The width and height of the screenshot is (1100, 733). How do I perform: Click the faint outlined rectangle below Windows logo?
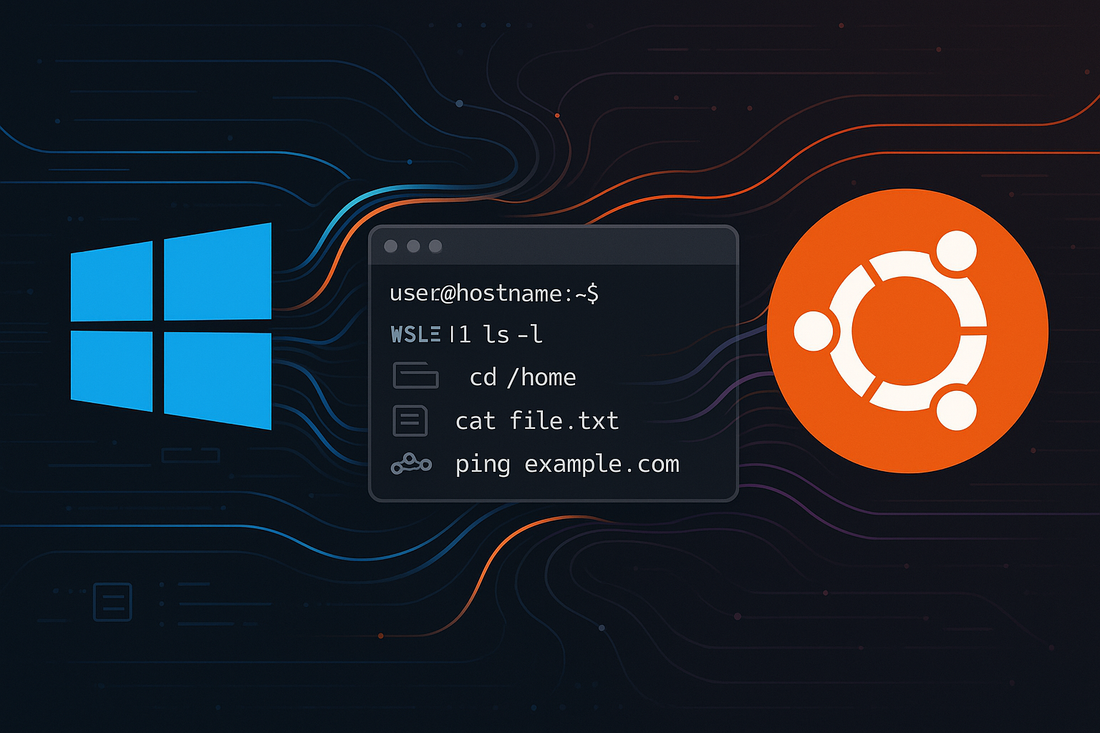(x=190, y=455)
